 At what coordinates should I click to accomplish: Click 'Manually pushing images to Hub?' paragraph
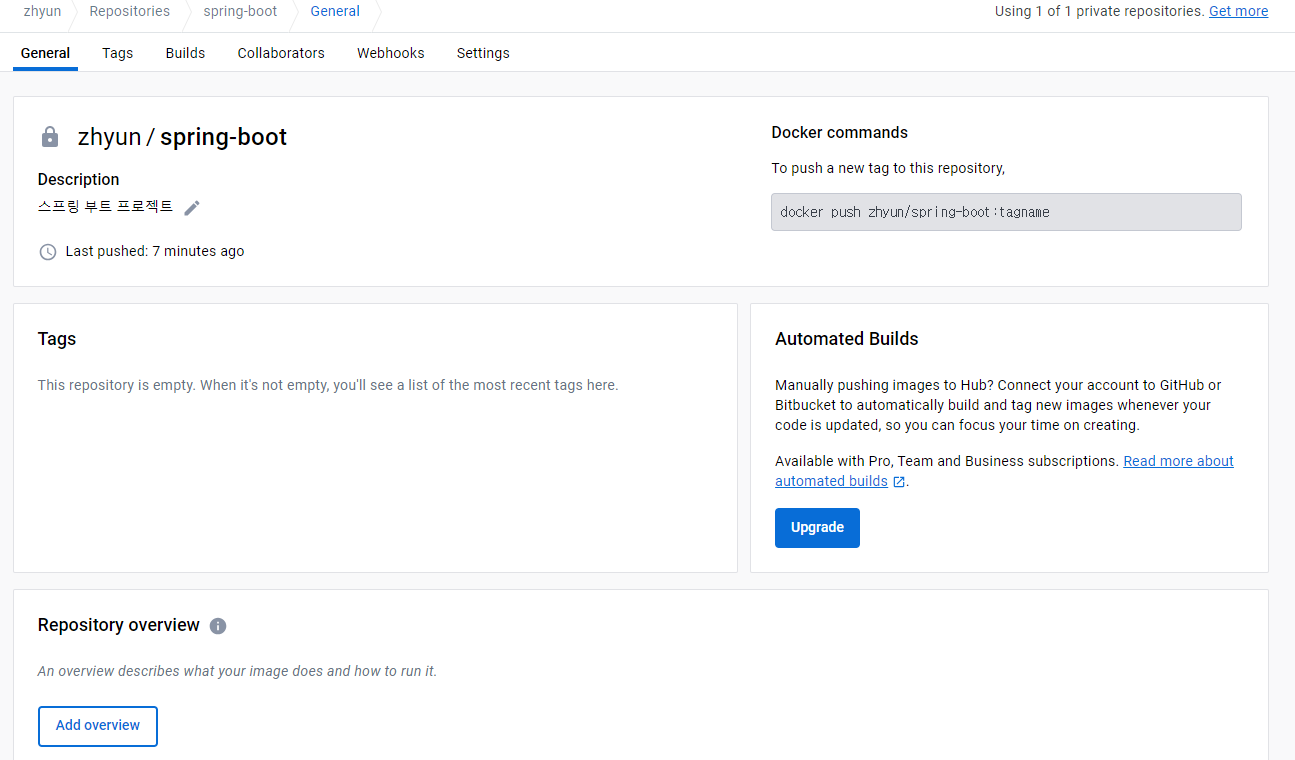[998, 405]
